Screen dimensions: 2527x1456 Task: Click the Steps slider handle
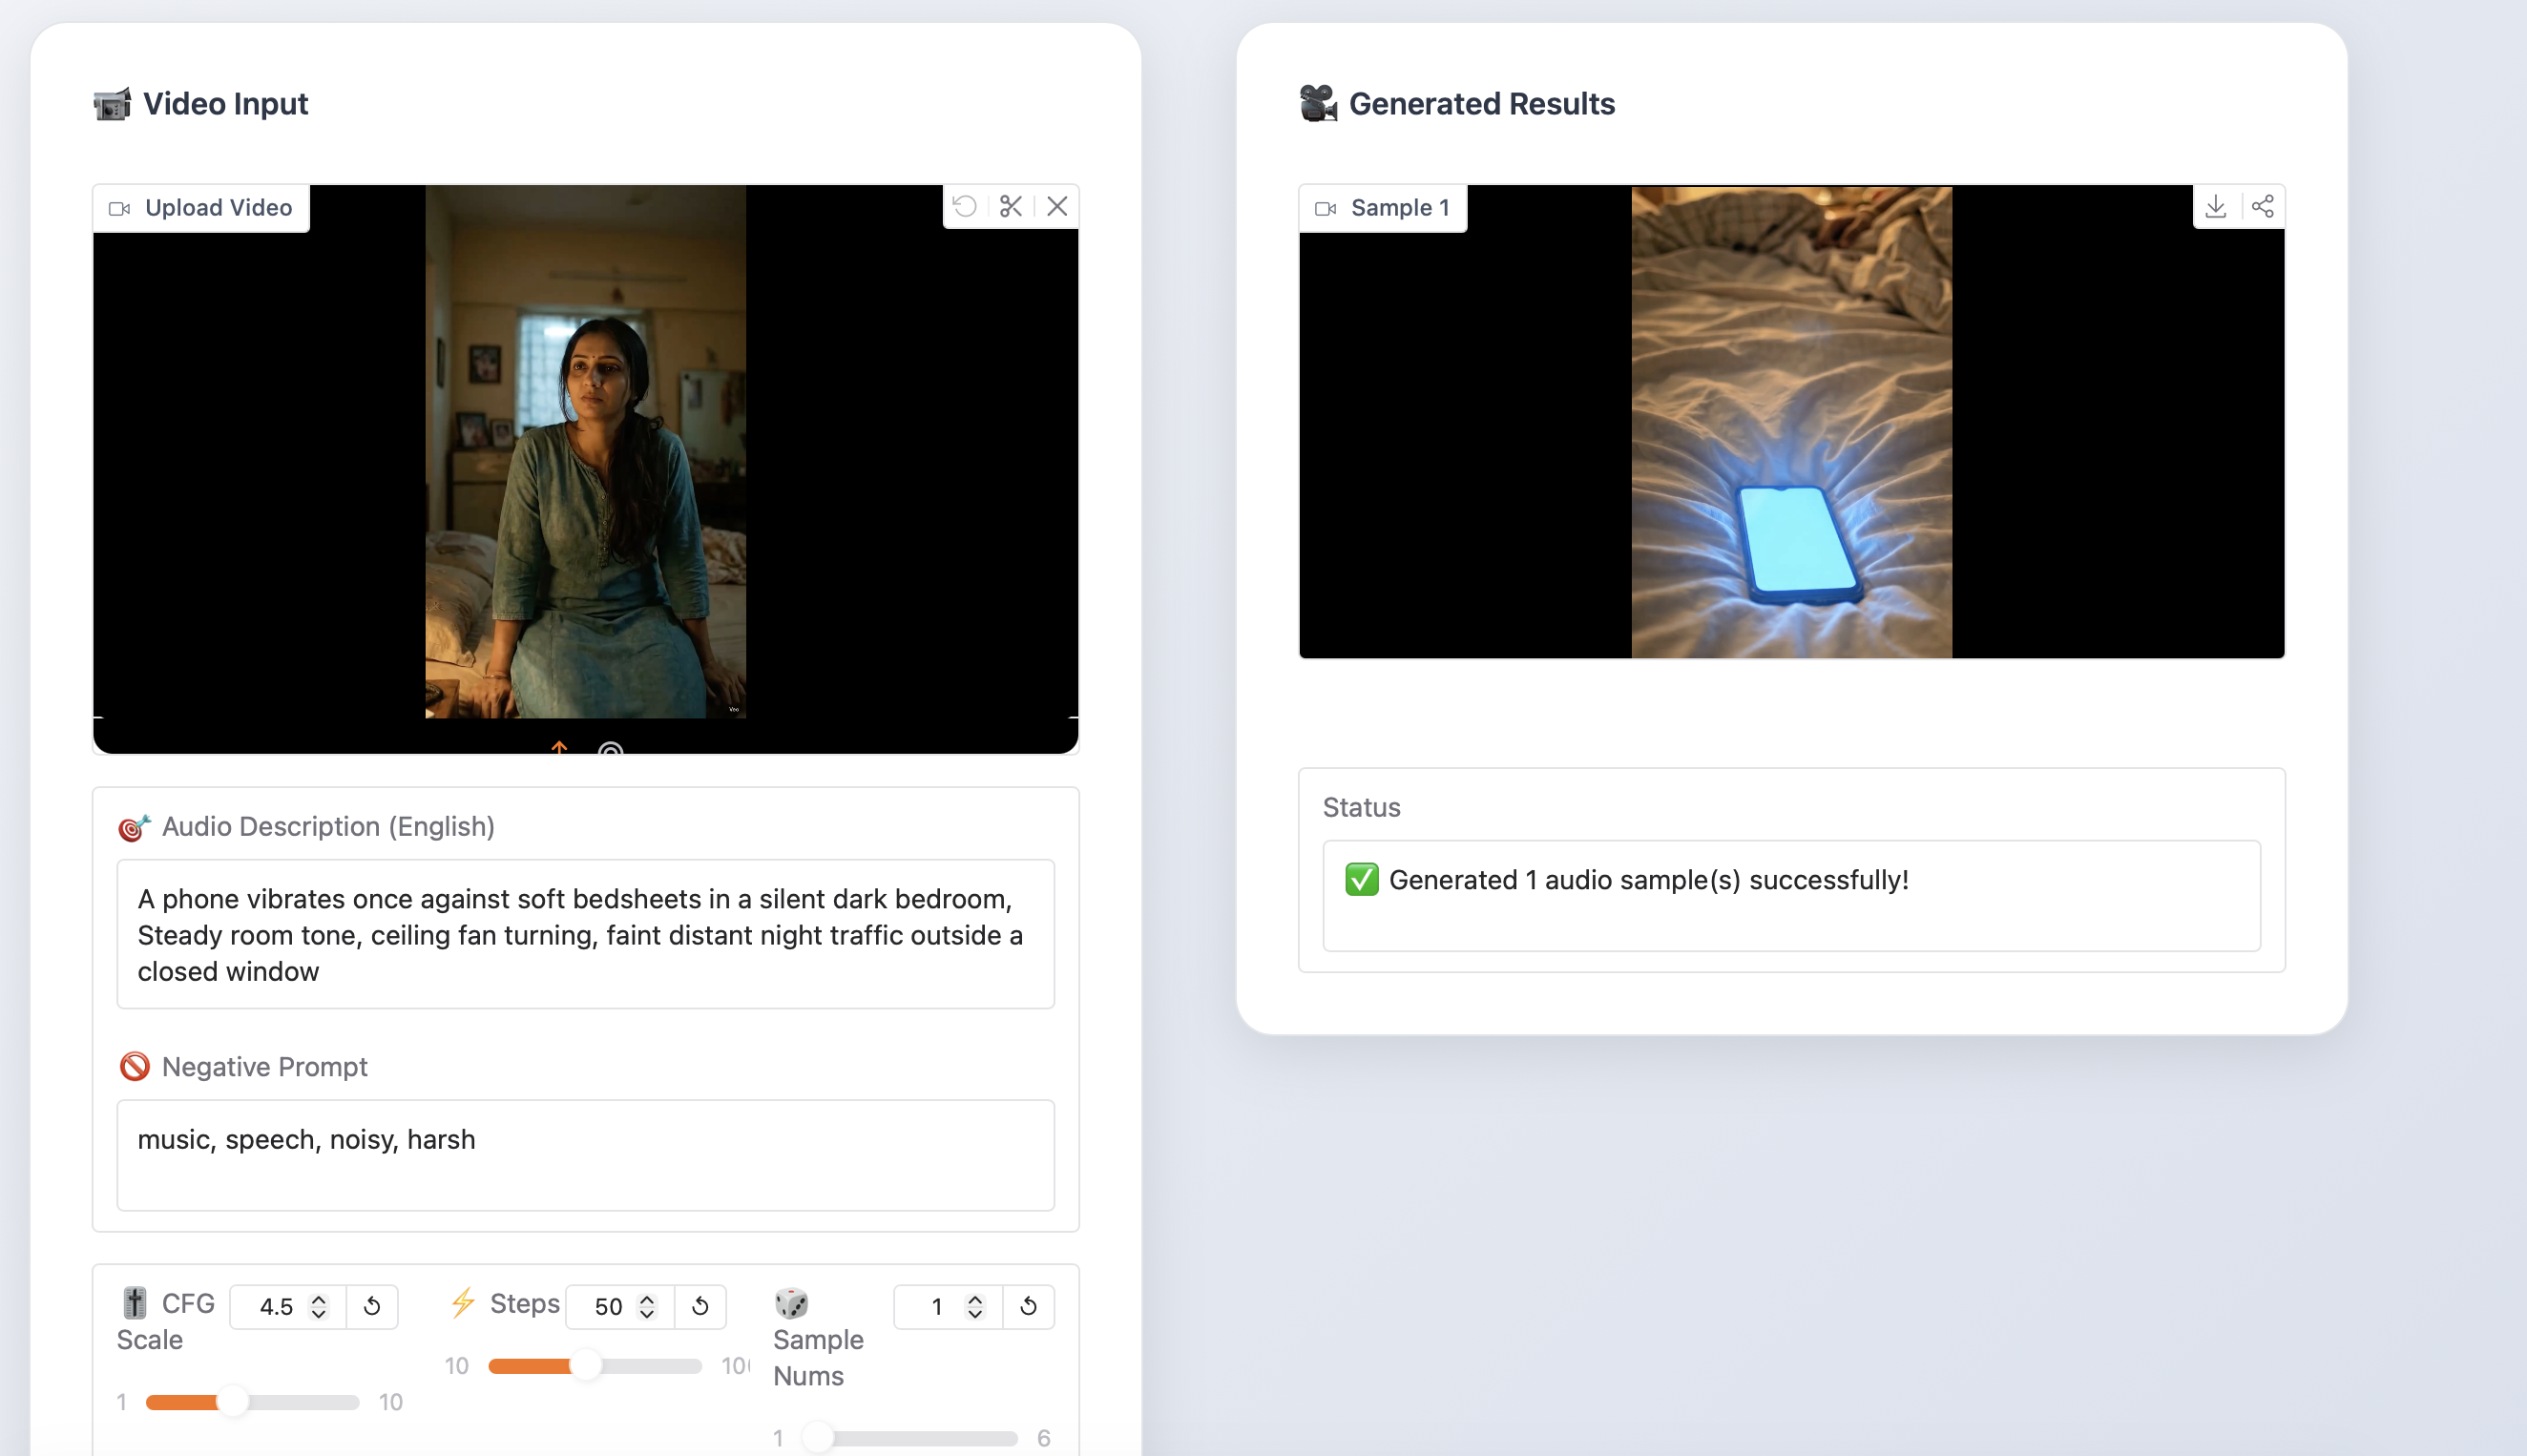(x=586, y=1366)
